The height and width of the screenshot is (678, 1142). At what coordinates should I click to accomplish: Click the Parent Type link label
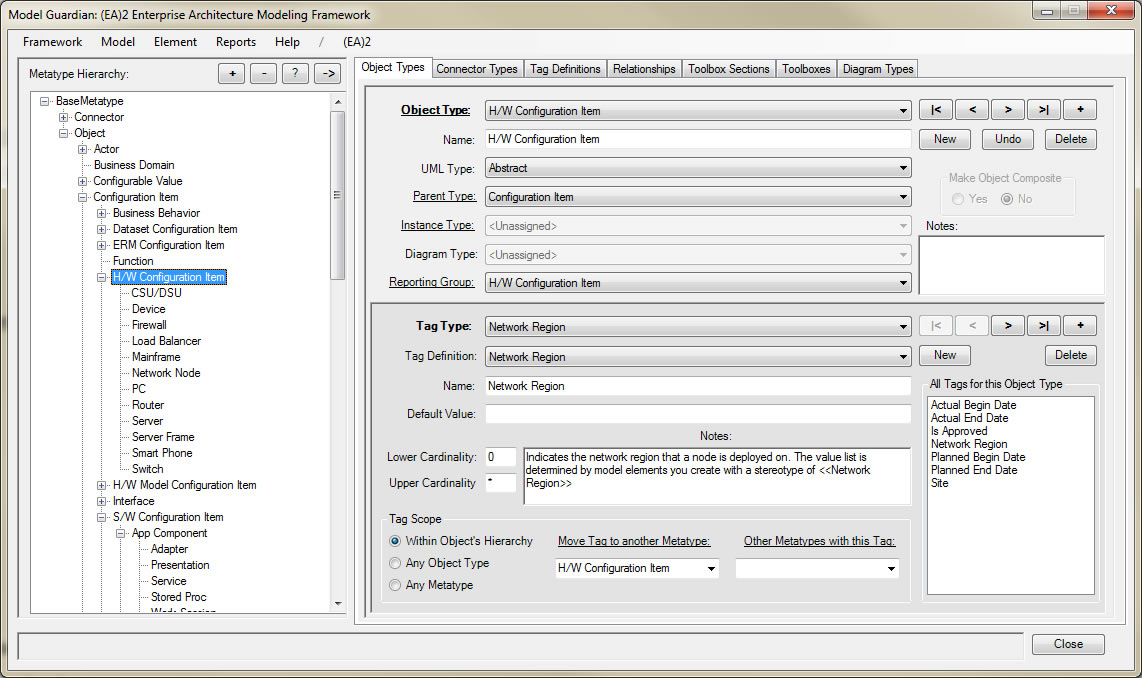(x=444, y=196)
